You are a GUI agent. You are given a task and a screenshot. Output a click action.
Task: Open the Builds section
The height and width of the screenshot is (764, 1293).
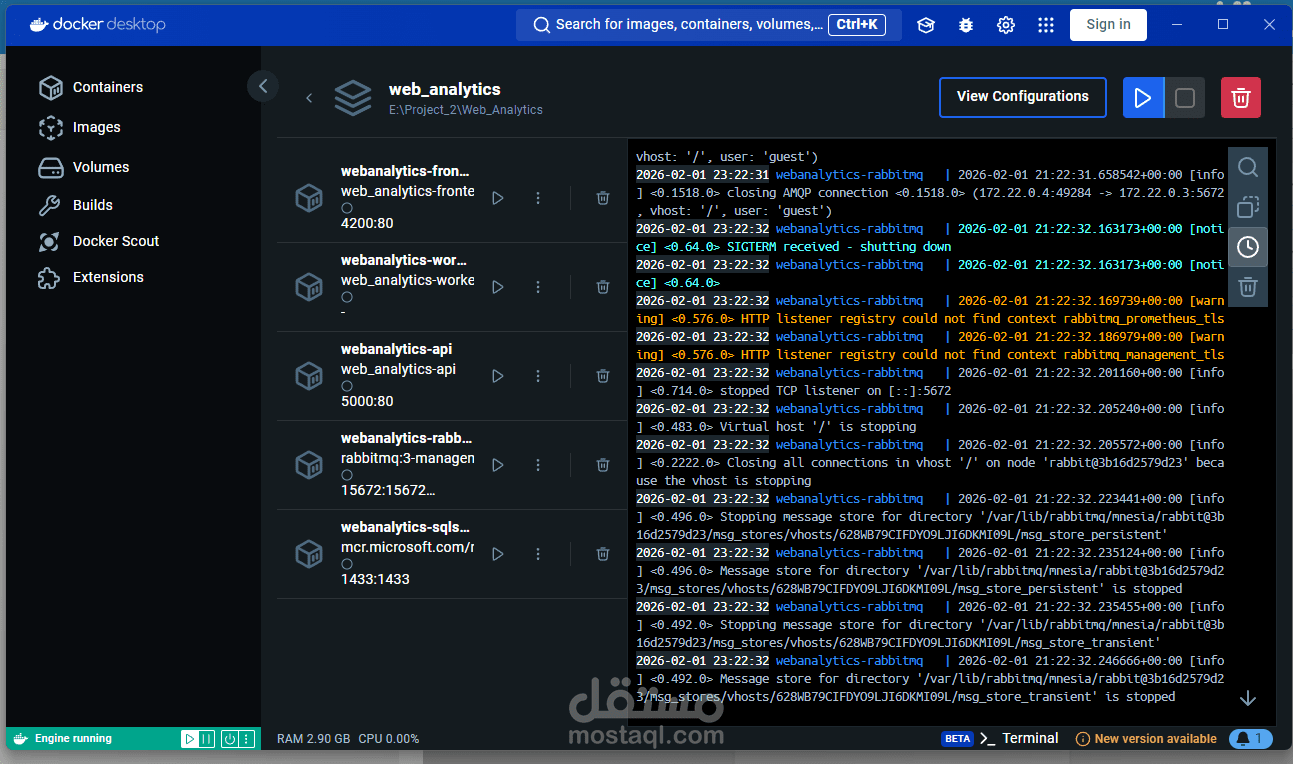coord(76,205)
